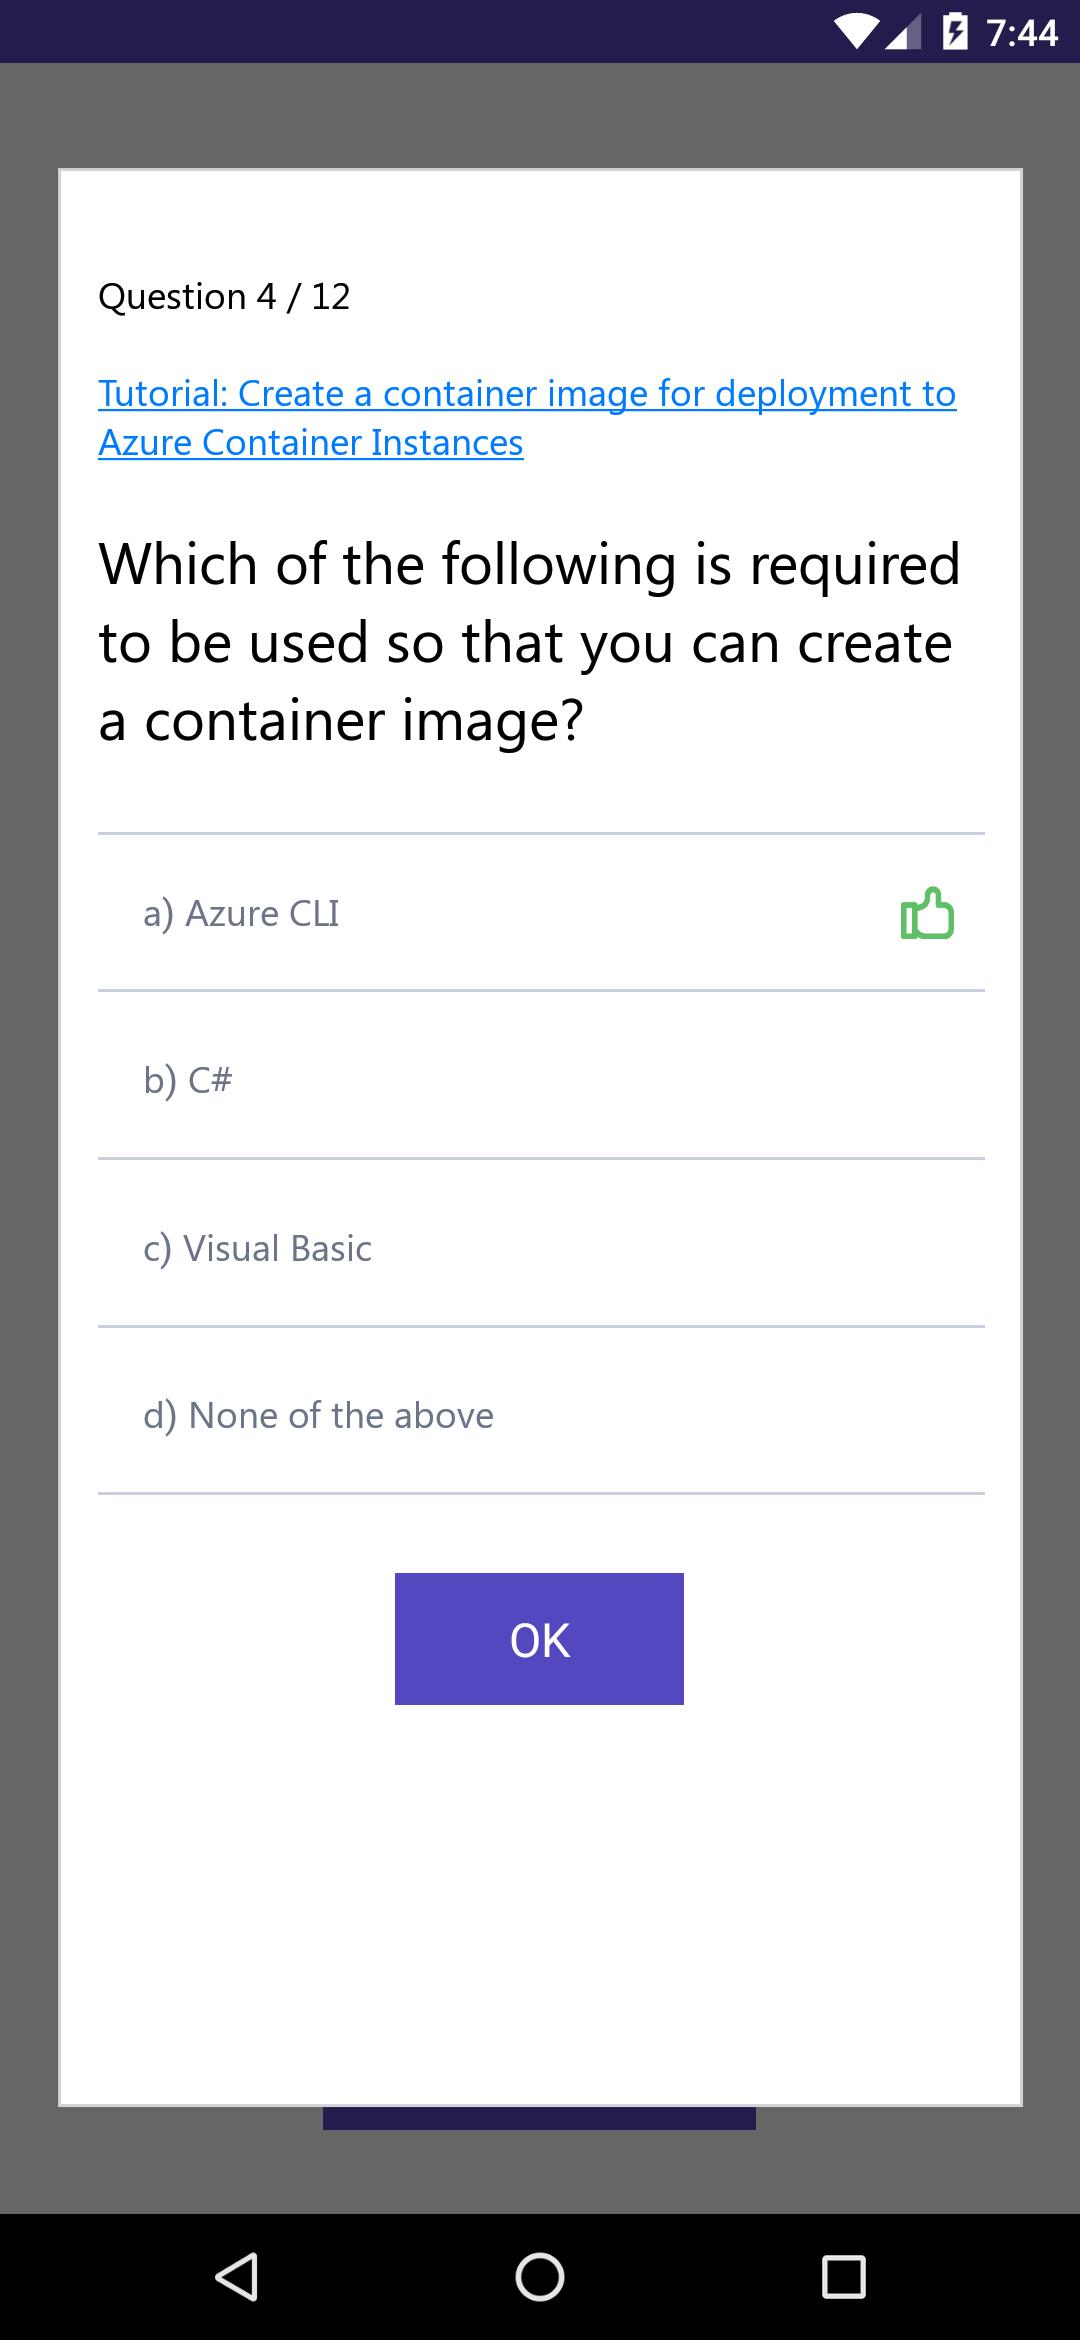
Task: Tap the Android back navigation triangle
Action: [x=237, y=2277]
